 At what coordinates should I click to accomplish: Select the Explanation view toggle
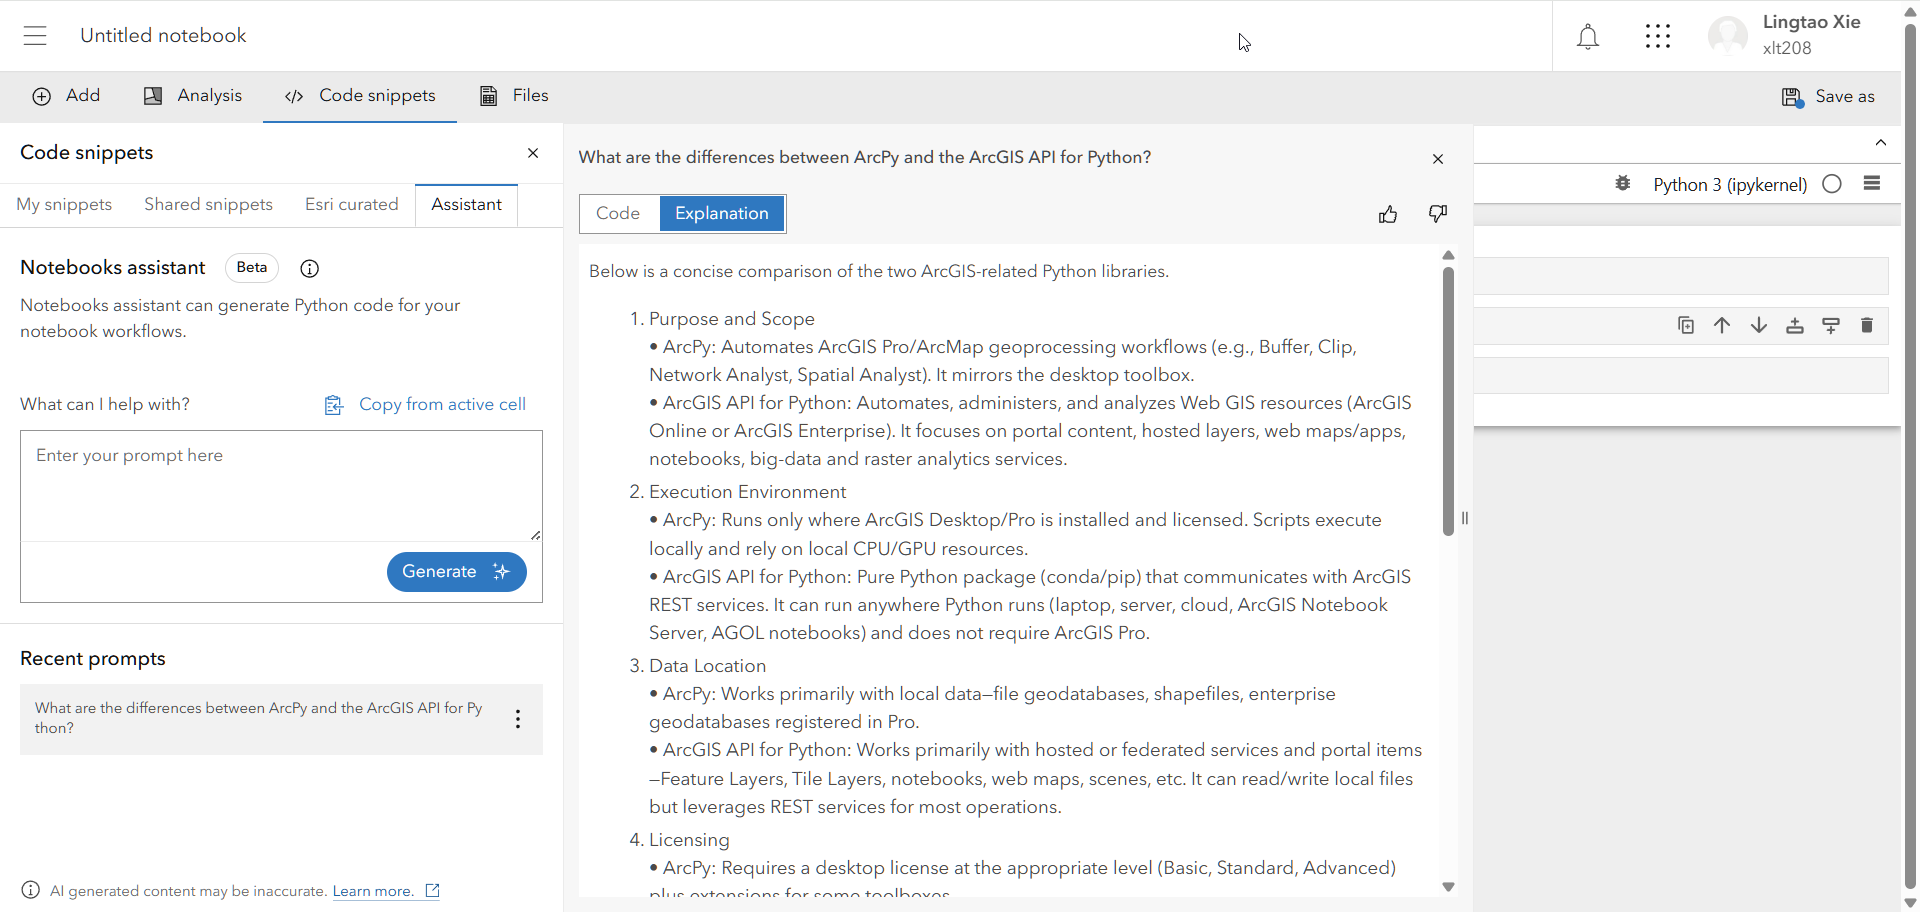pyautogui.click(x=721, y=214)
